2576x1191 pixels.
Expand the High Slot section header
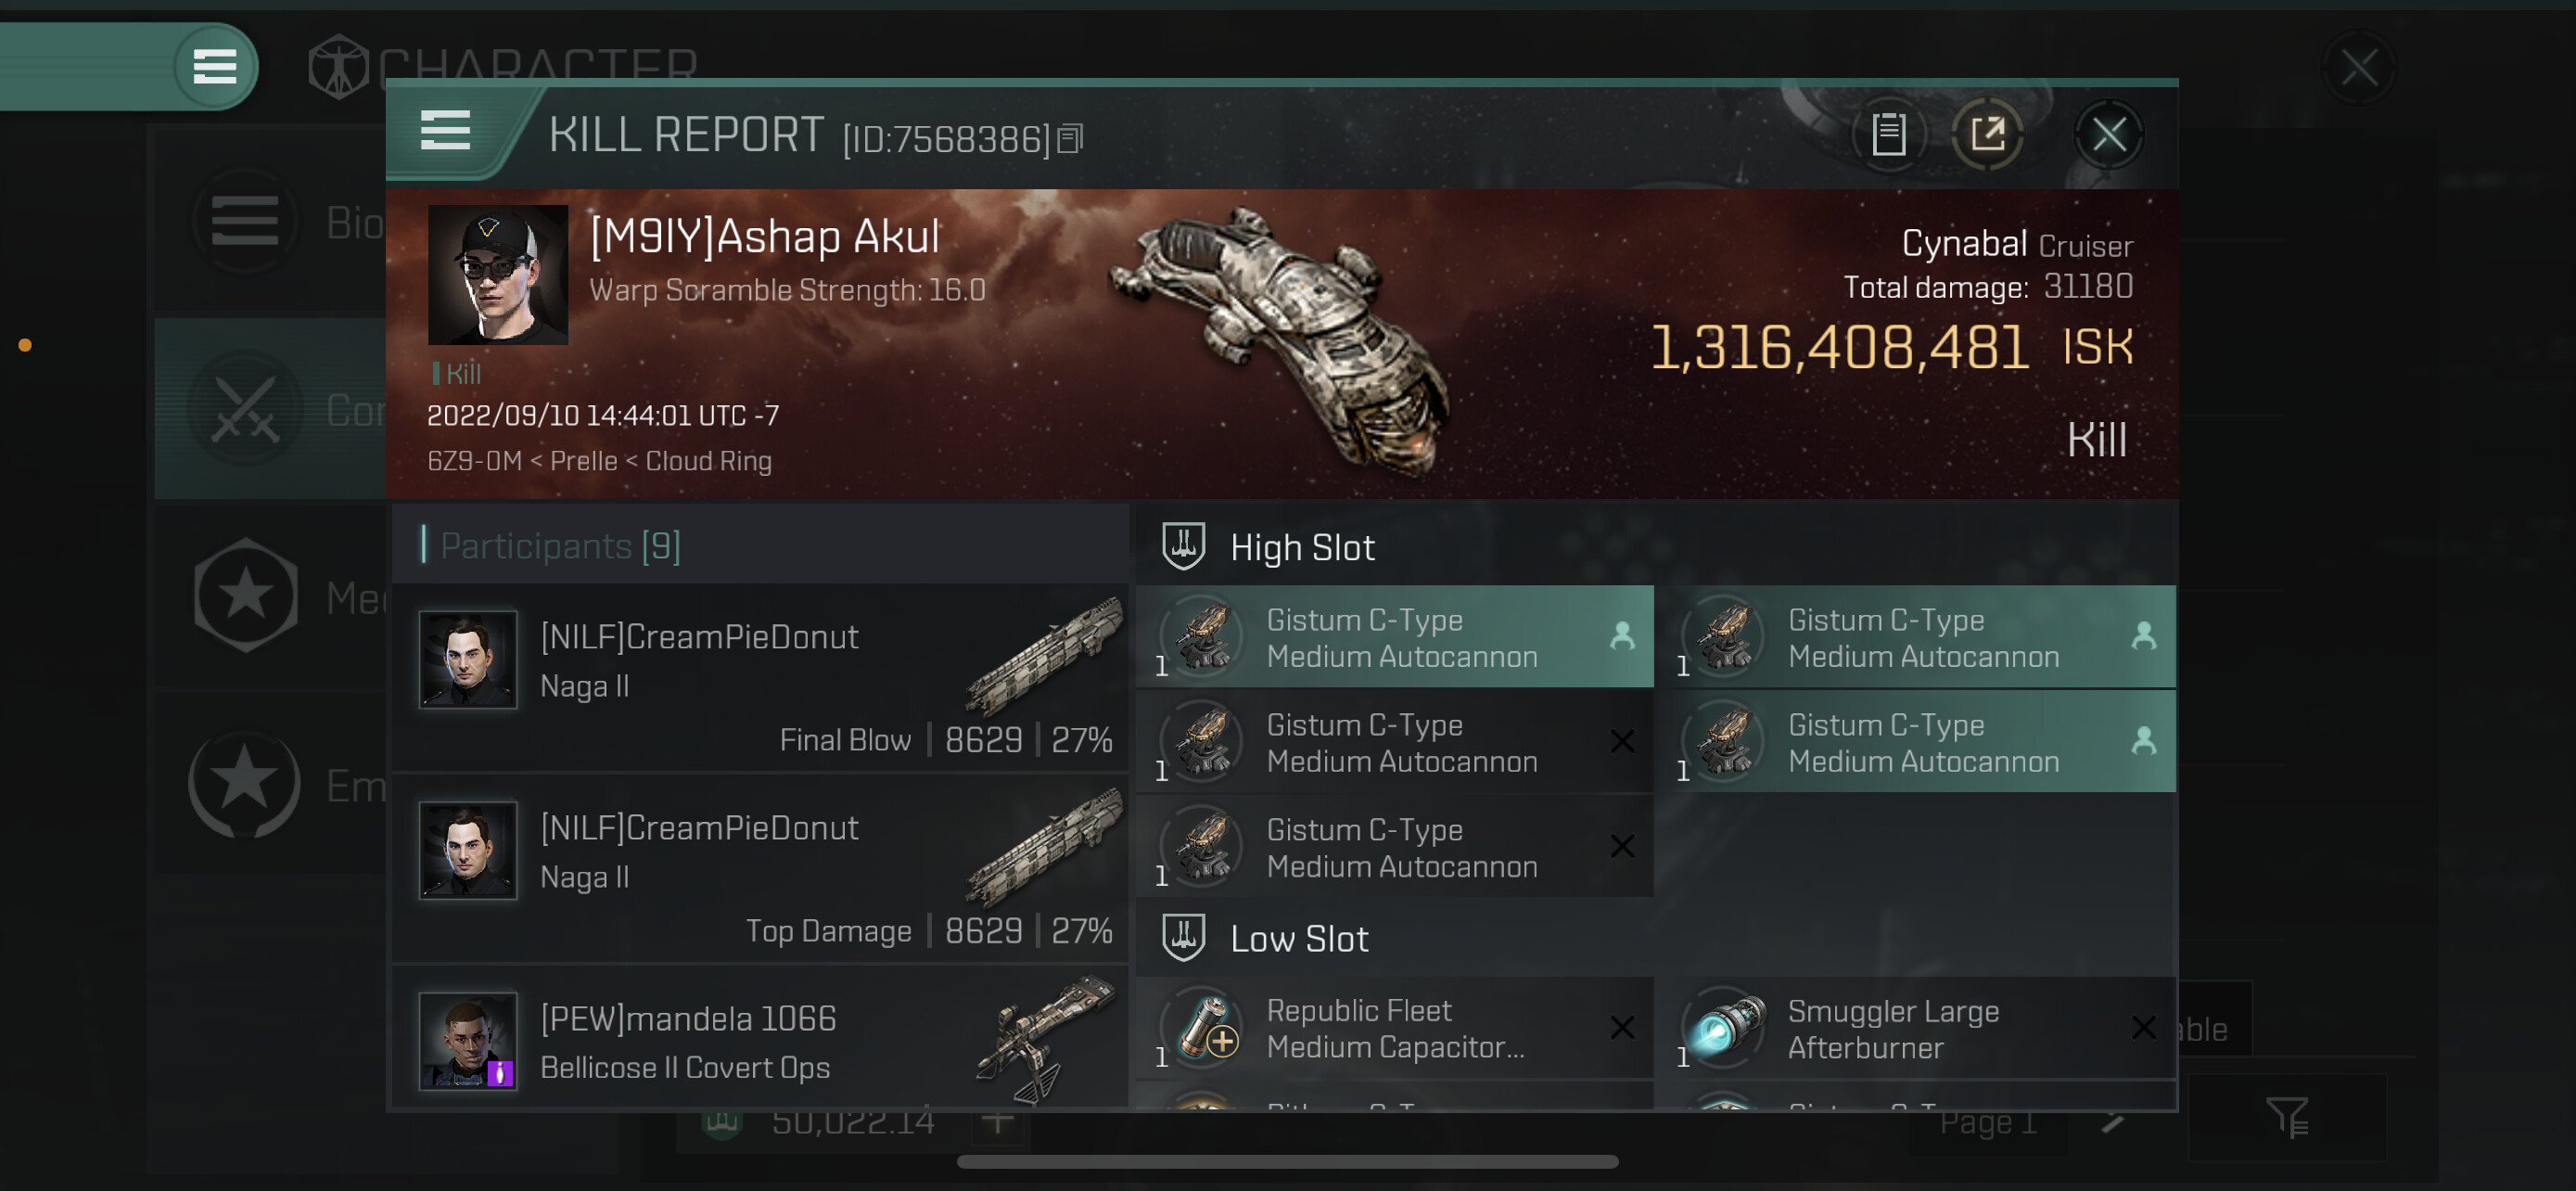[x=1302, y=548]
